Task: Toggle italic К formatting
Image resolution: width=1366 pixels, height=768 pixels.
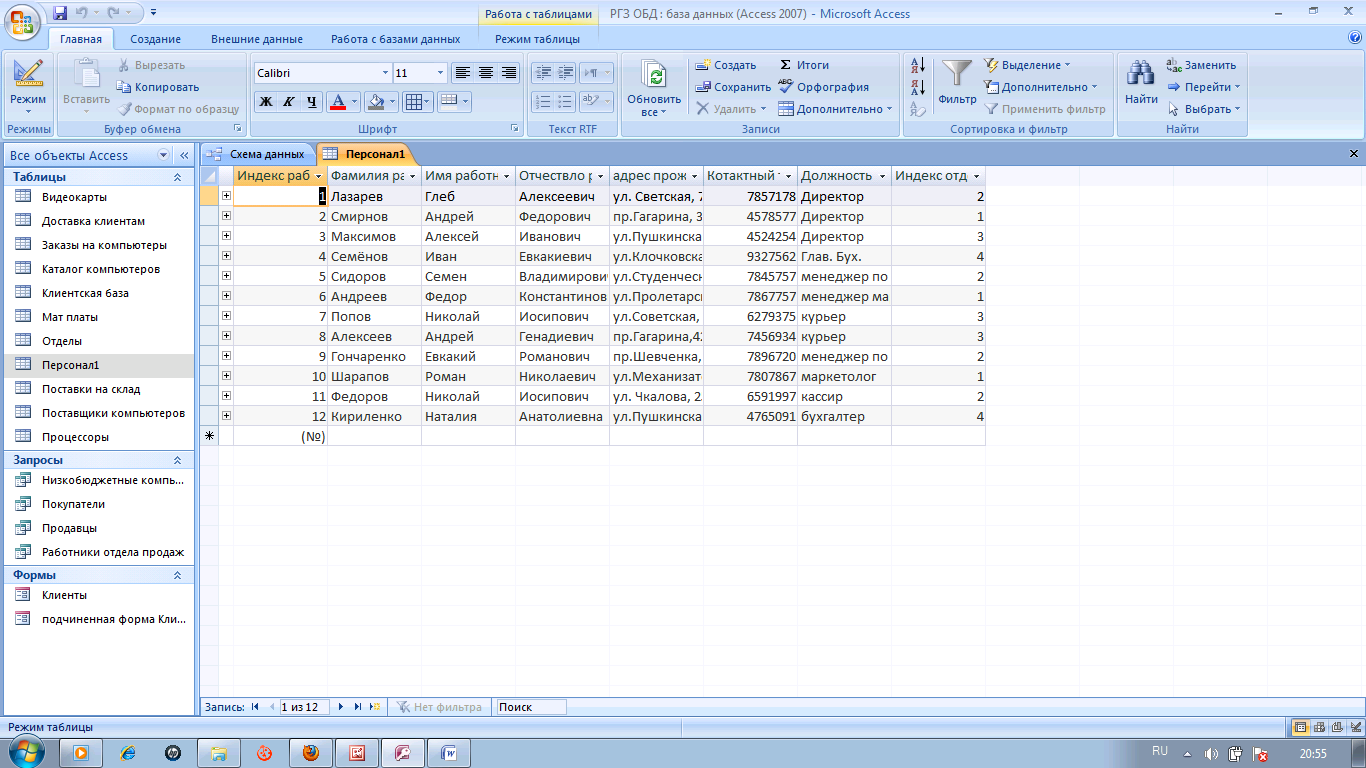Action: [288, 101]
